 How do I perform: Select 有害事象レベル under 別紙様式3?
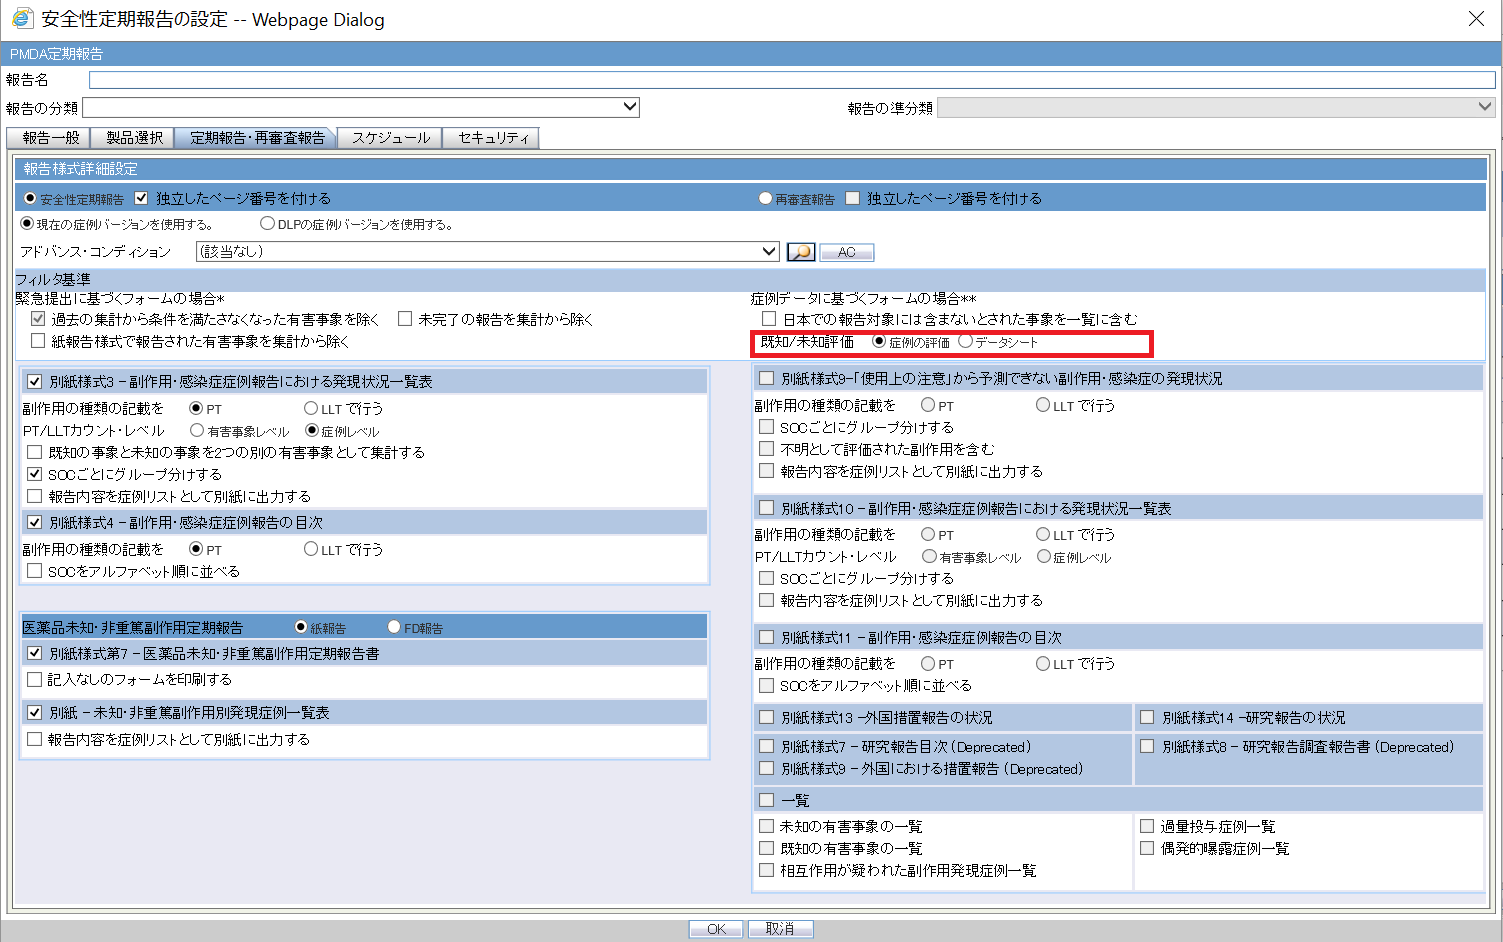coord(197,431)
